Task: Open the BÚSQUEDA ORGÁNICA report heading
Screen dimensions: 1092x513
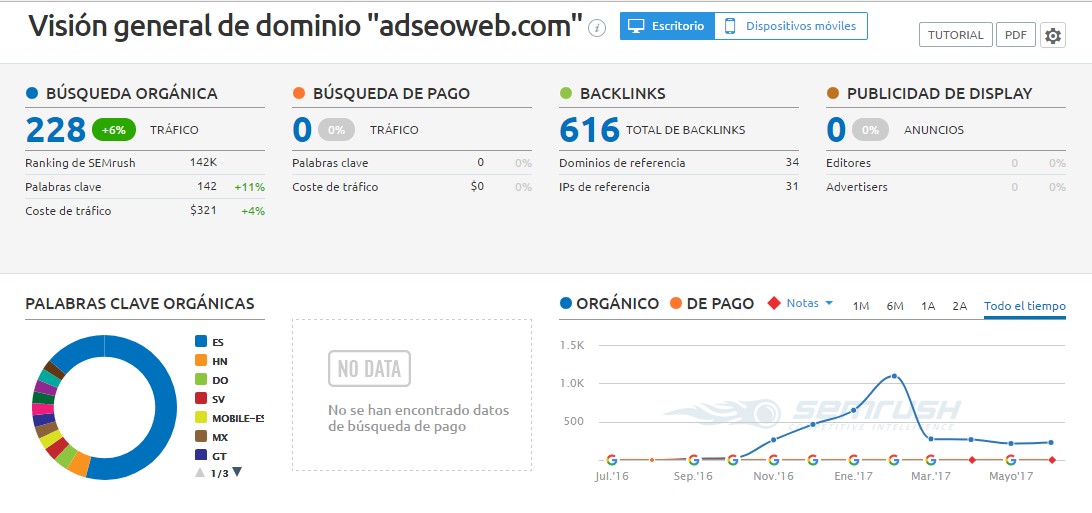Action: pyautogui.click(x=132, y=93)
